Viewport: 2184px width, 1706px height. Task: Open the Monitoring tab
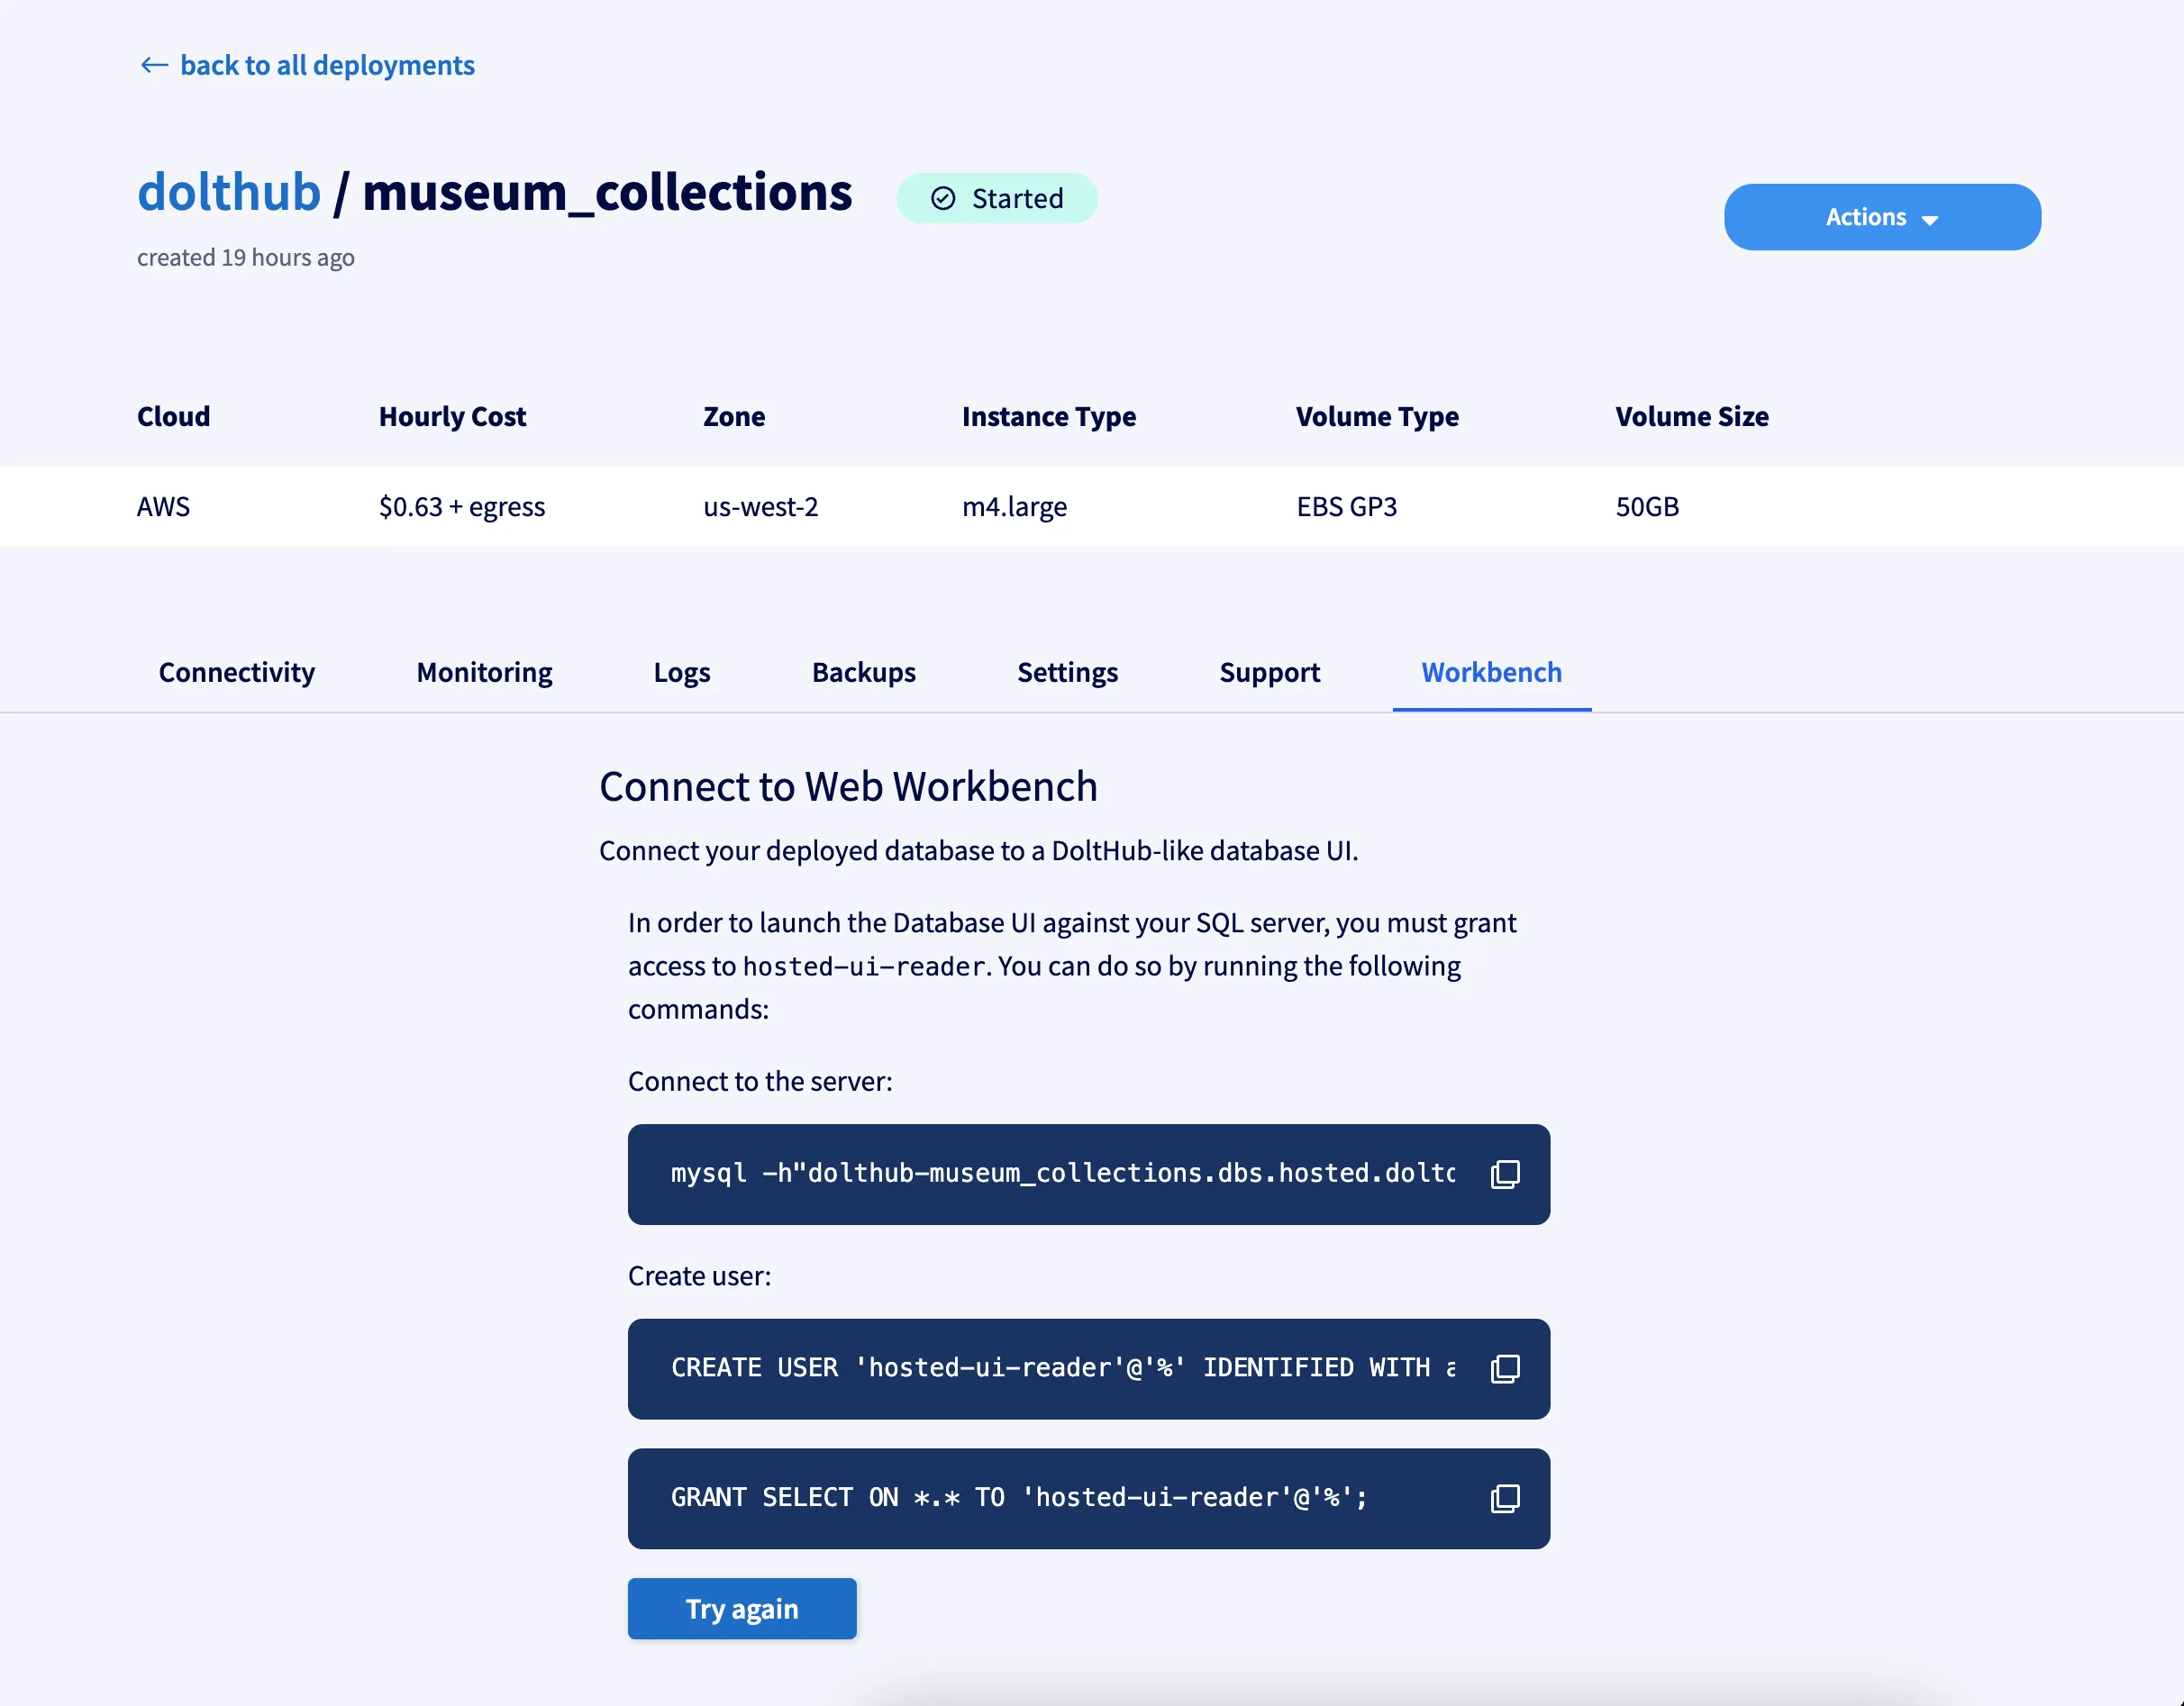(x=484, y=672)
